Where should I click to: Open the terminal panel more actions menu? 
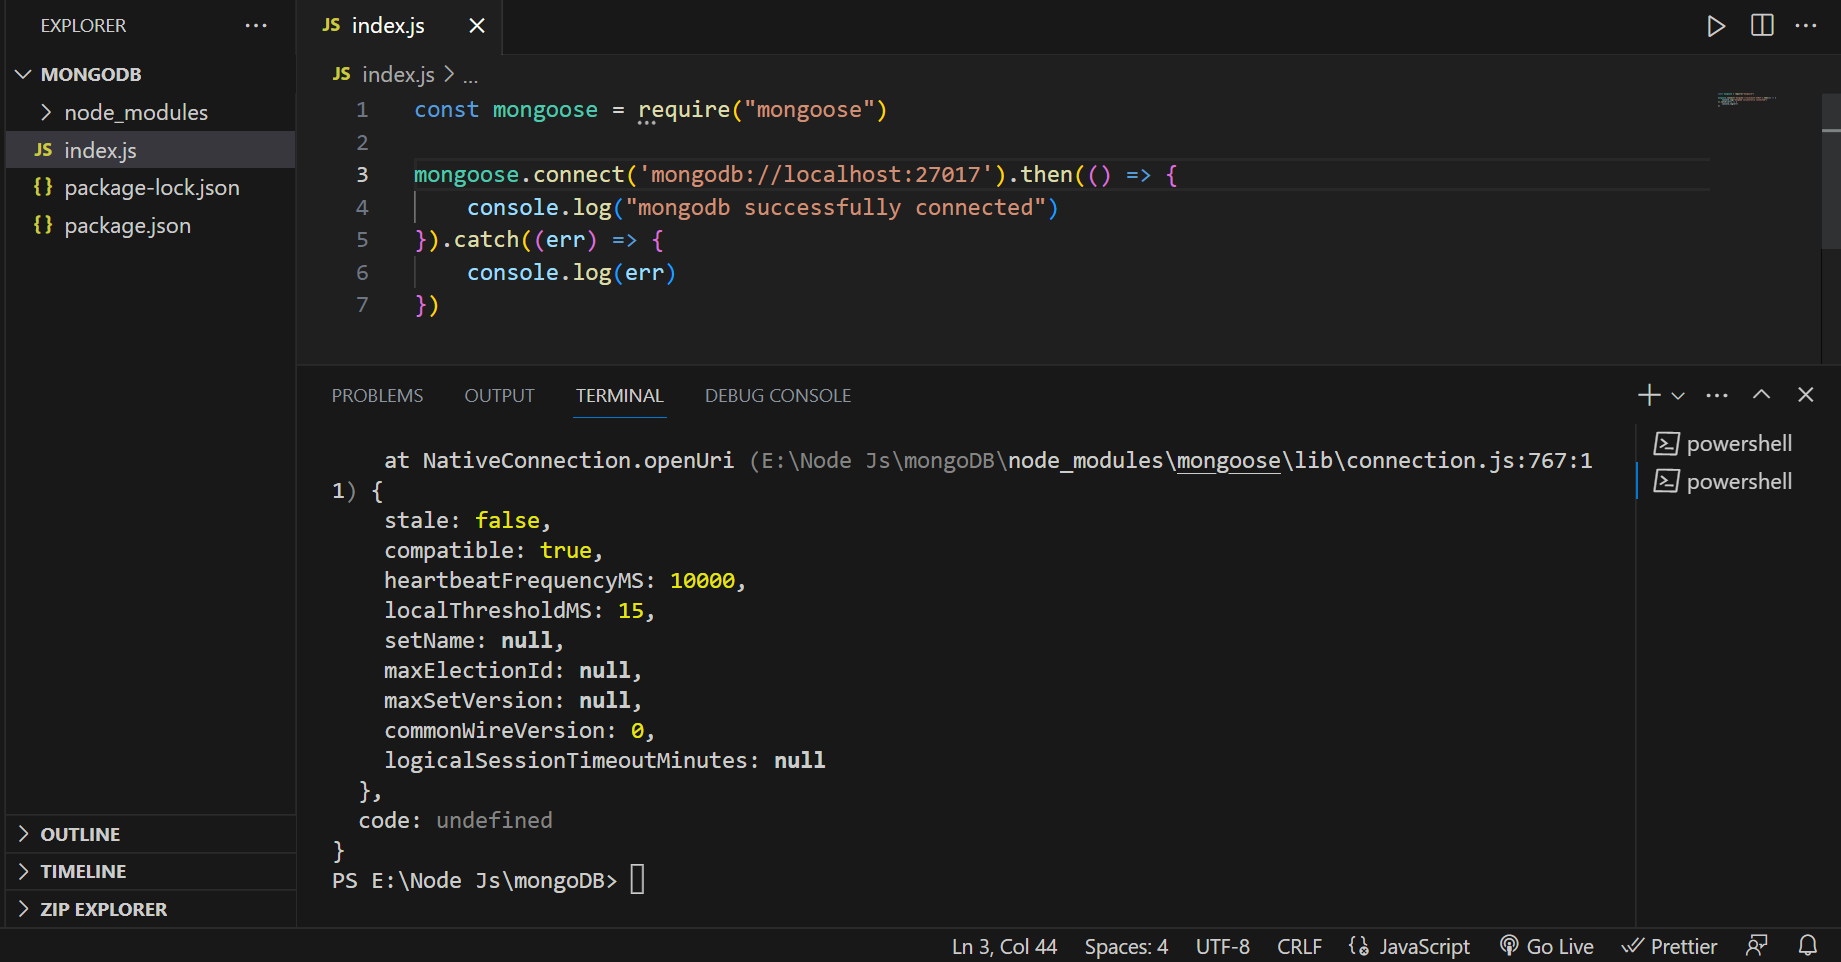pyautogui.click(x=1717, y=395)
